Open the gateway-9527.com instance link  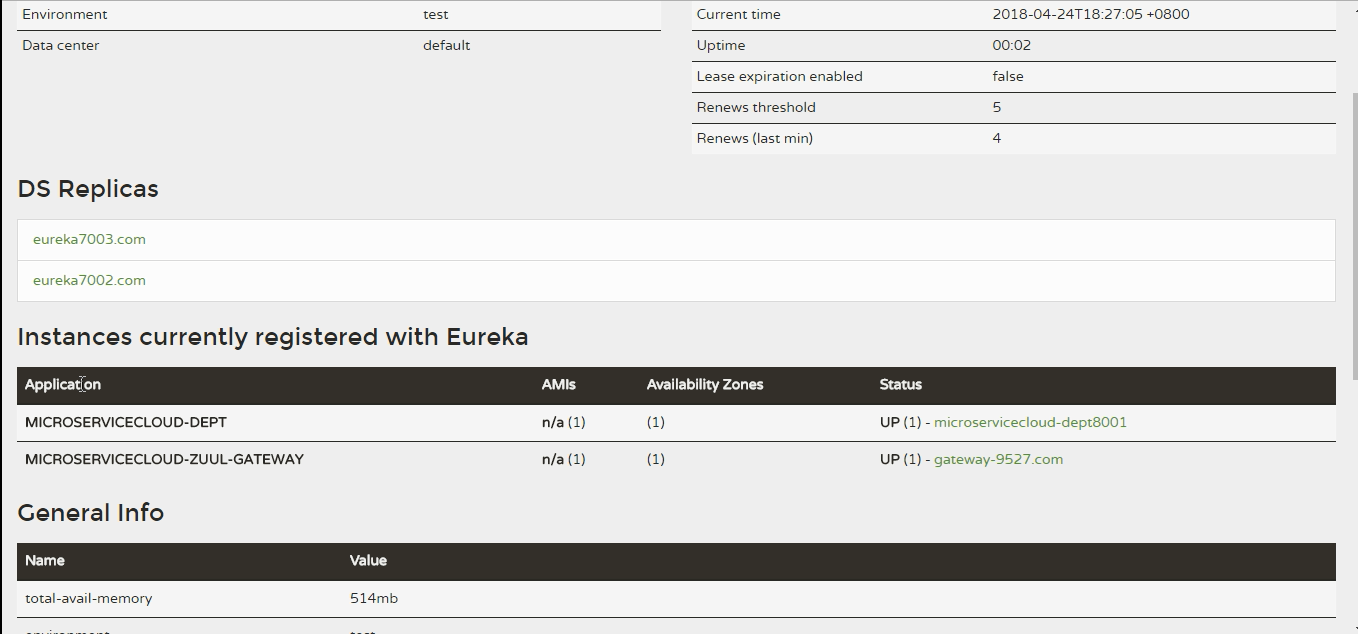pyautogui.click(x=998, y=460)
